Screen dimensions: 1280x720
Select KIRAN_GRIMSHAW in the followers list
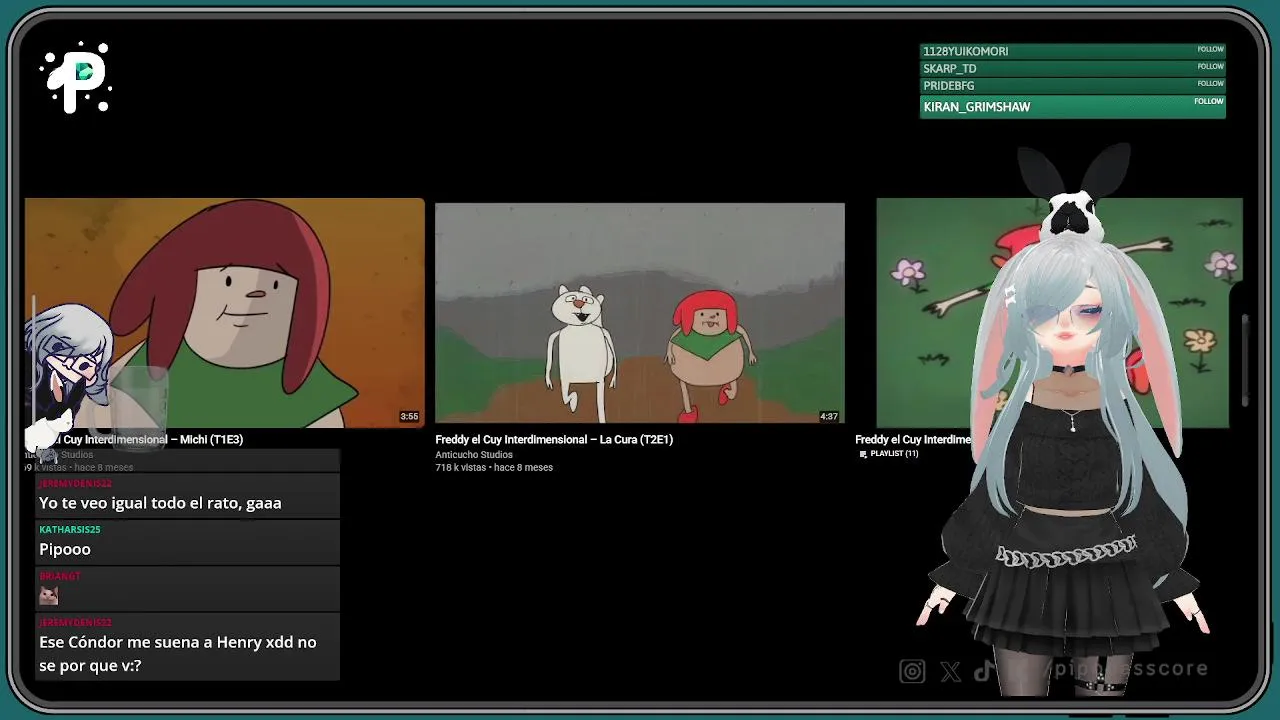click(1072, 107)
